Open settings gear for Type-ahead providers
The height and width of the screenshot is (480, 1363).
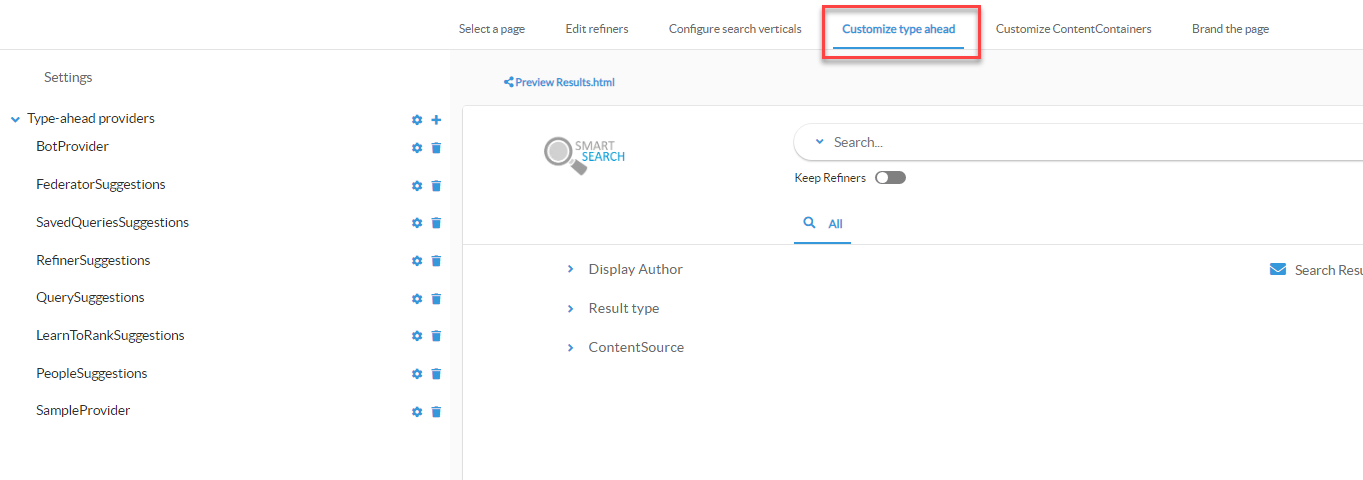pyautogui.click(x=417, y=120)
